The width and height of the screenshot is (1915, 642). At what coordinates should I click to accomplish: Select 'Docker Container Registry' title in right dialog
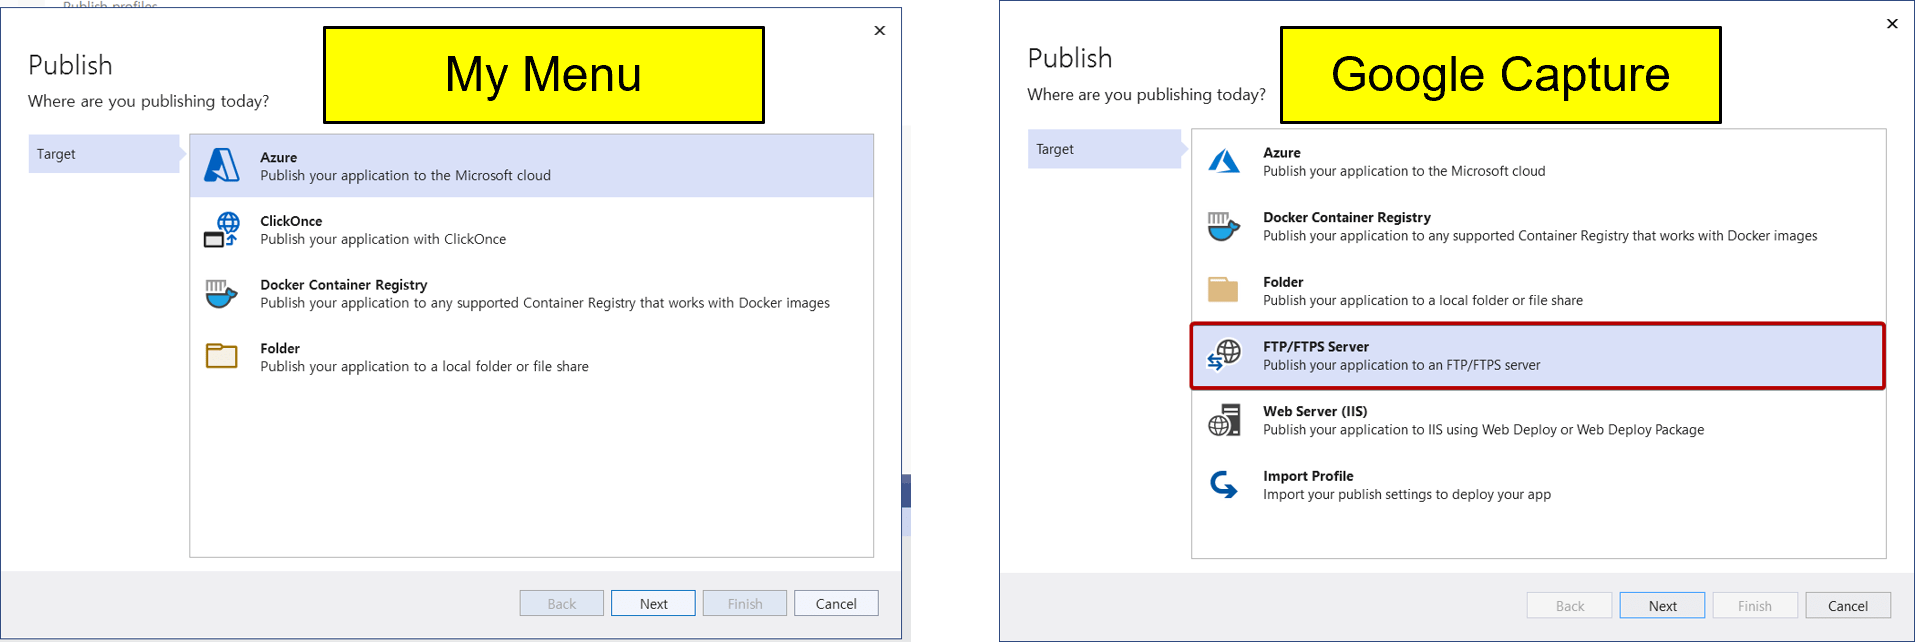pos(1347,217)
